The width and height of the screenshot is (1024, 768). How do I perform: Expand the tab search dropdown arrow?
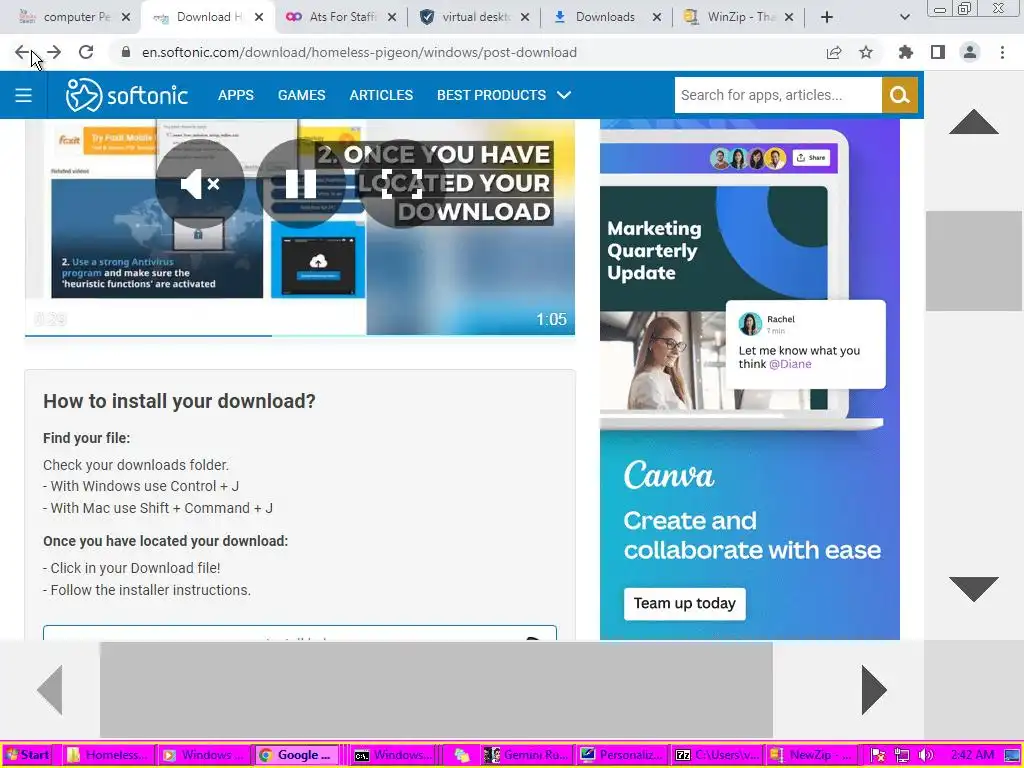[x=904, y=17]
